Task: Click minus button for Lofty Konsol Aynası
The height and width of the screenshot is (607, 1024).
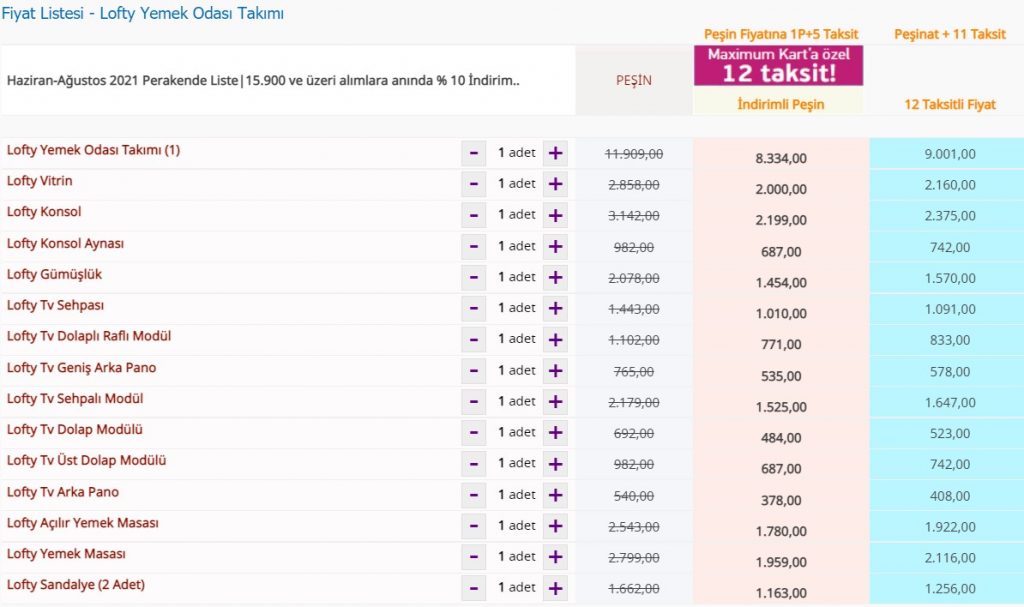Action: click(x=474, y=246)
